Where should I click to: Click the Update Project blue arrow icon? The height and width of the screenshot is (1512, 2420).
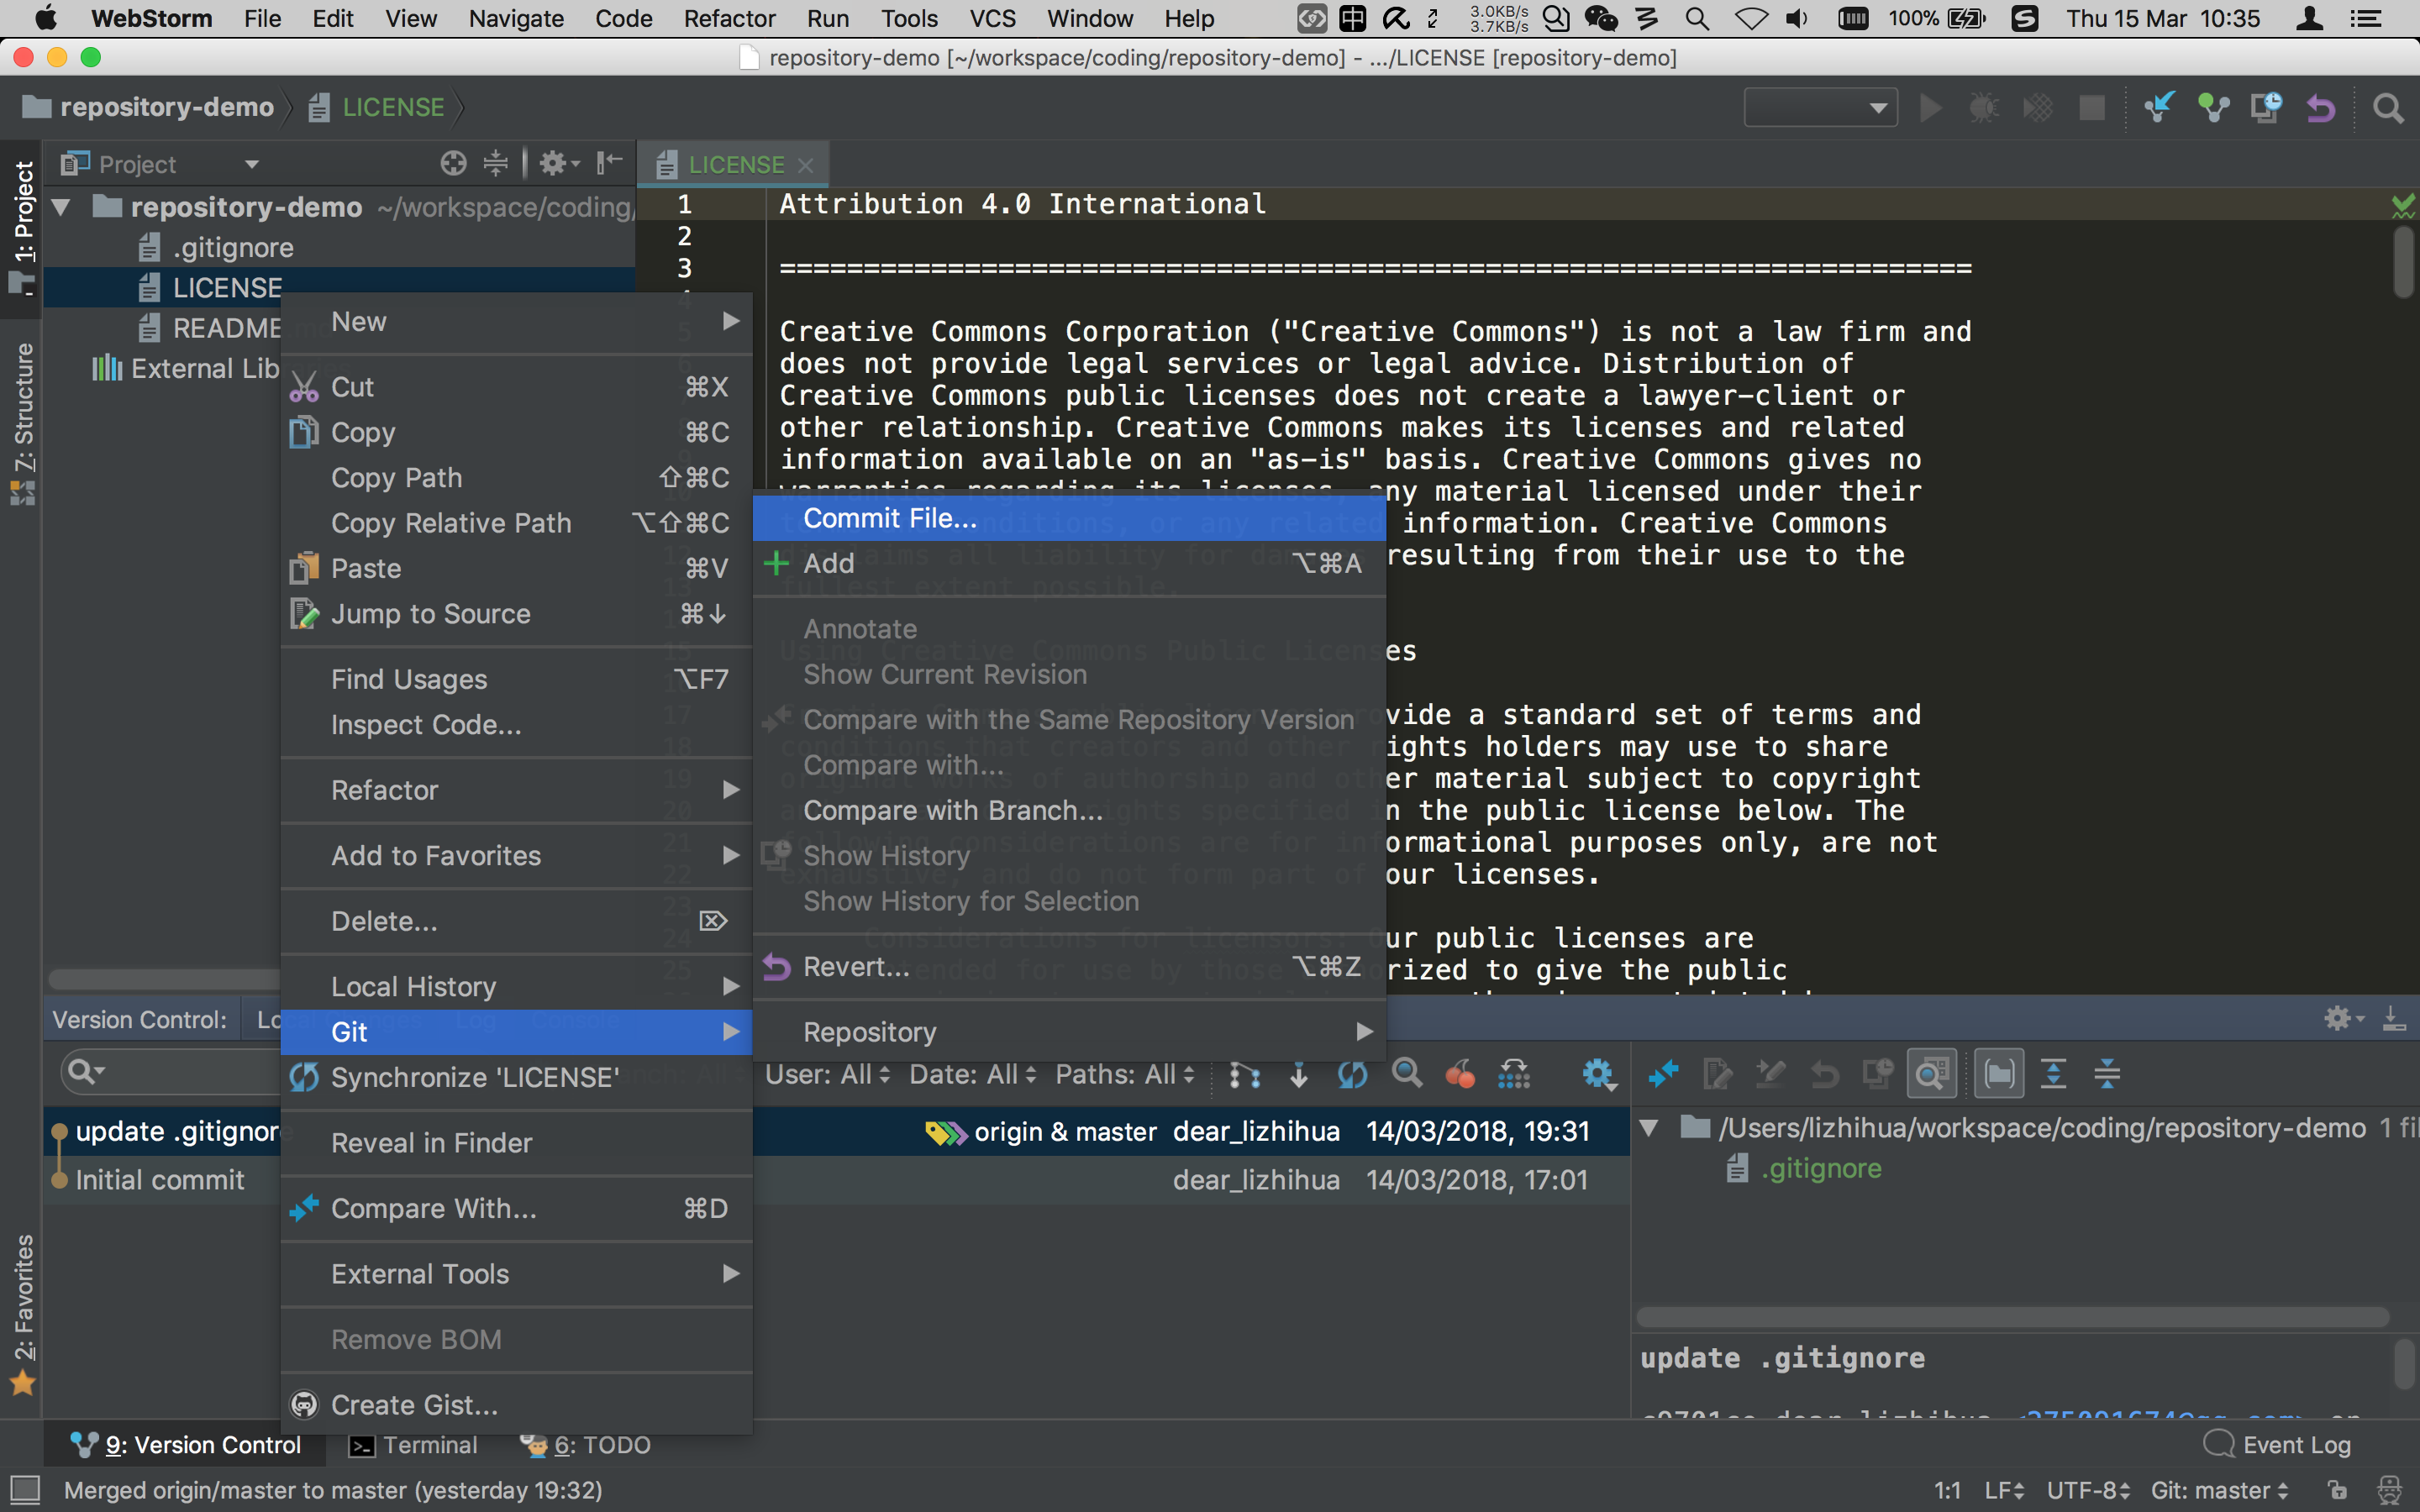coord(2159,108)
